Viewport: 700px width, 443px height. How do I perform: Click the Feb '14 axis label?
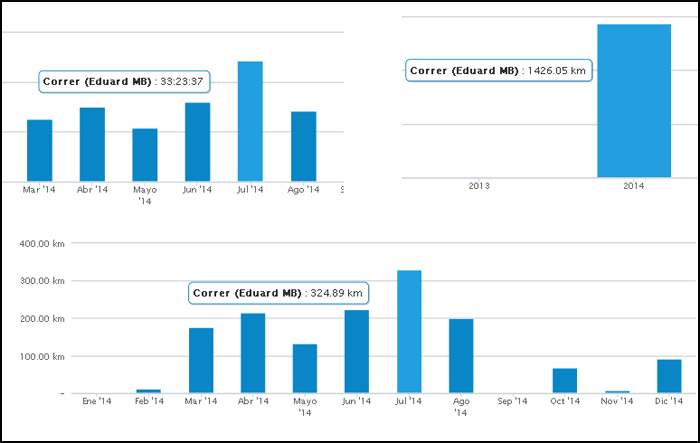[150, 401]
